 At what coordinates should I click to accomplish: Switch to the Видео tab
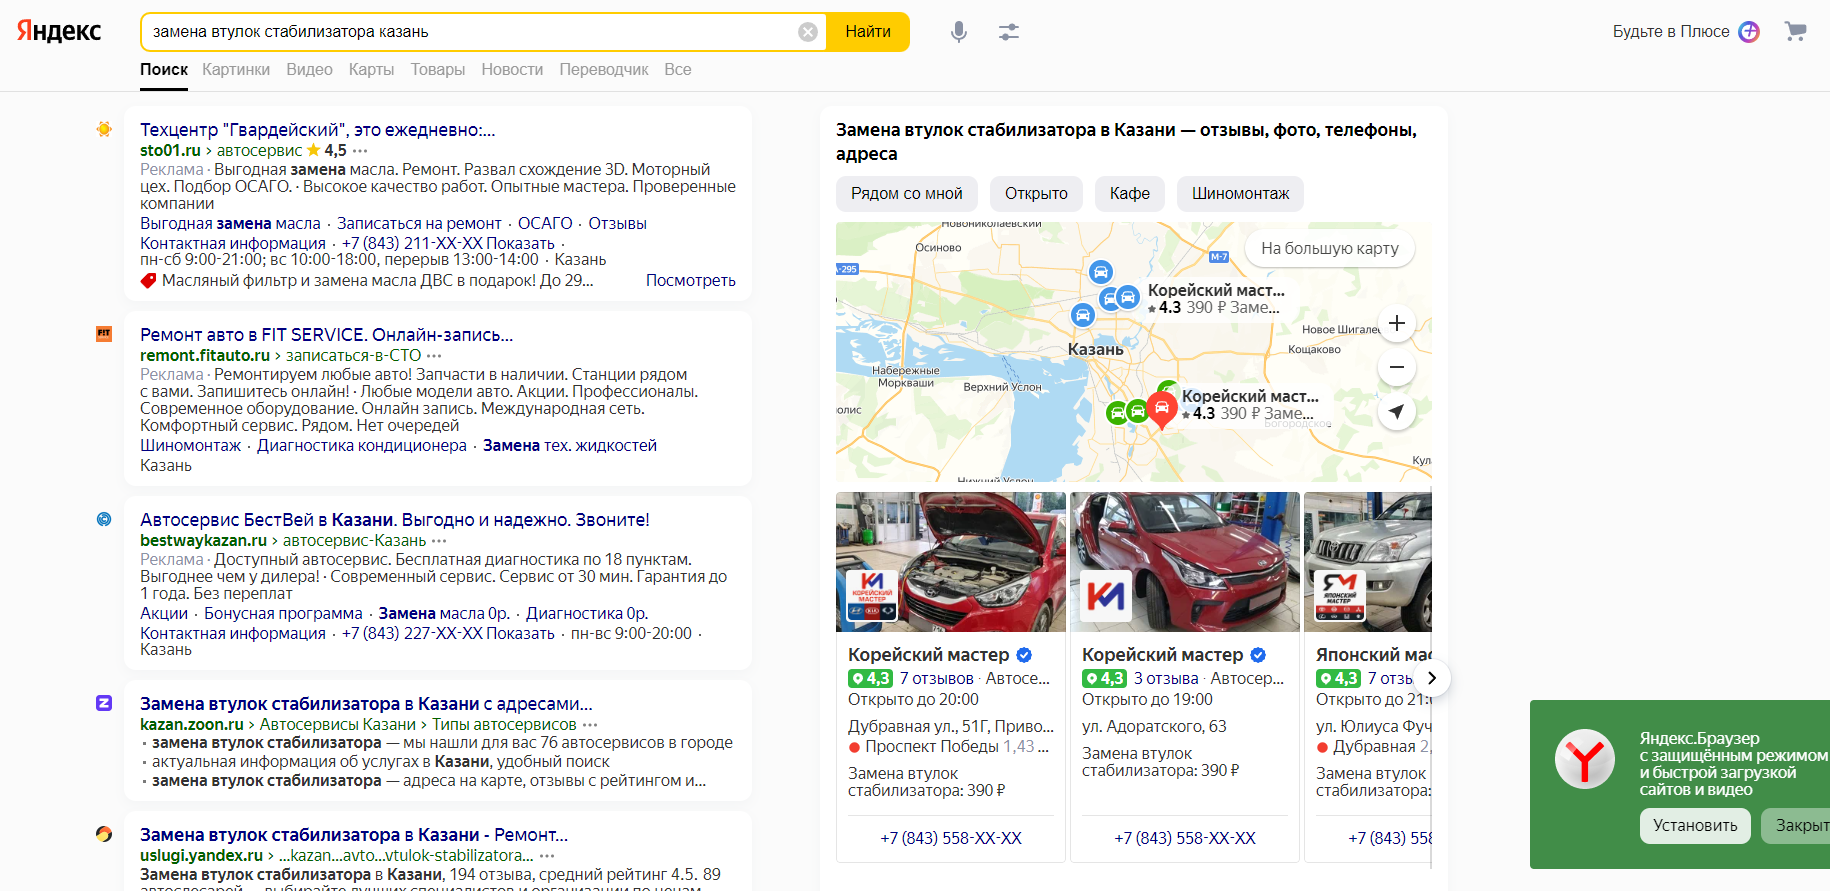310,70
